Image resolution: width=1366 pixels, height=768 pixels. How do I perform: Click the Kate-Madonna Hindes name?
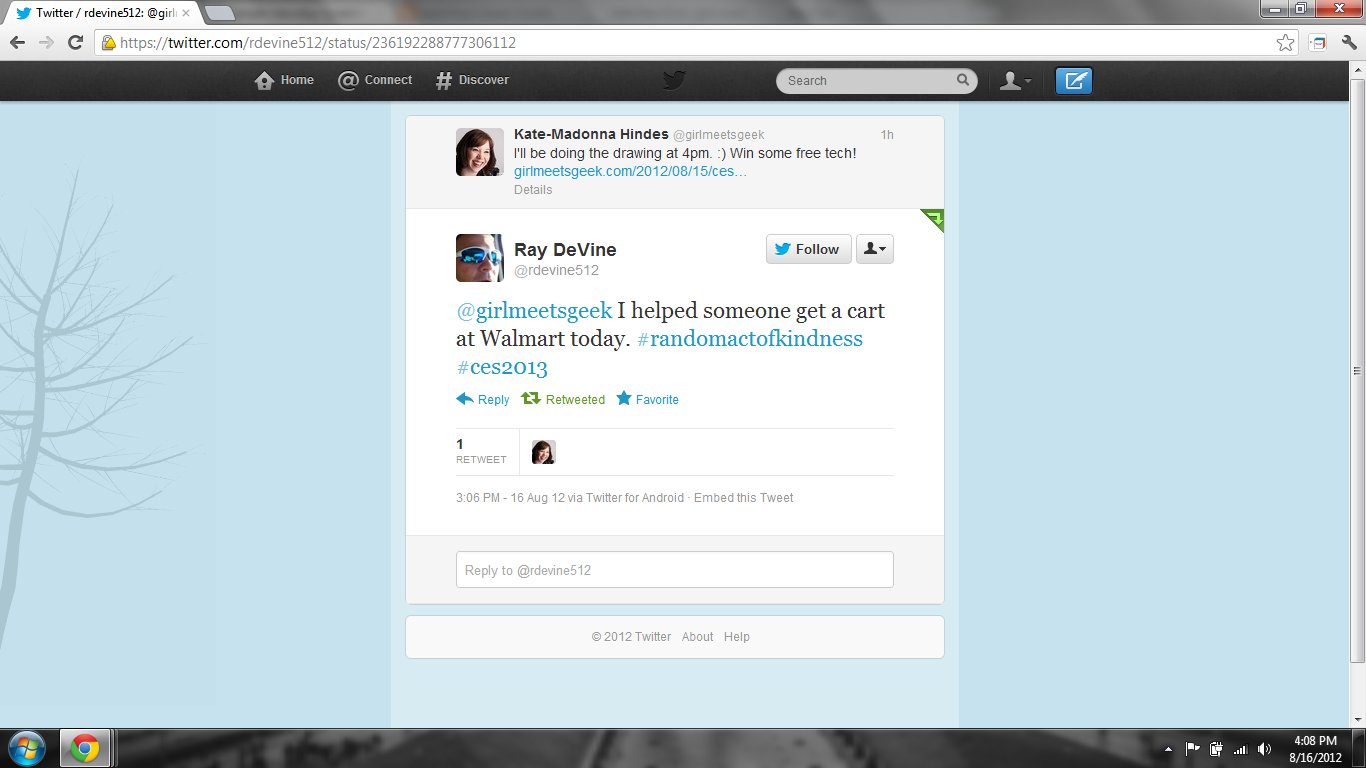pos(591,134)
